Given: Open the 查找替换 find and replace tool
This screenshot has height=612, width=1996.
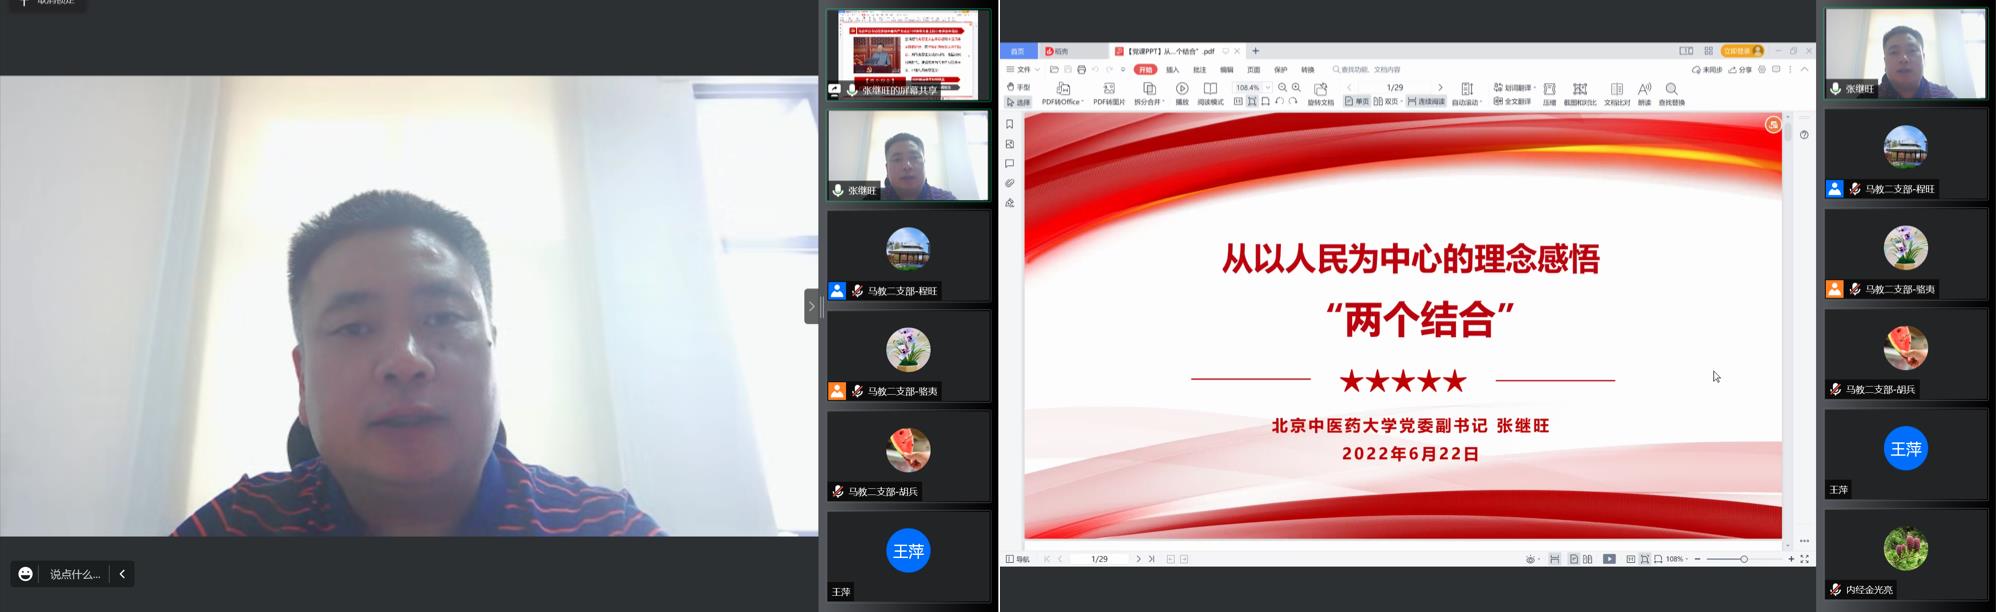Looking at the screenshot, I should pos(1671,90).
